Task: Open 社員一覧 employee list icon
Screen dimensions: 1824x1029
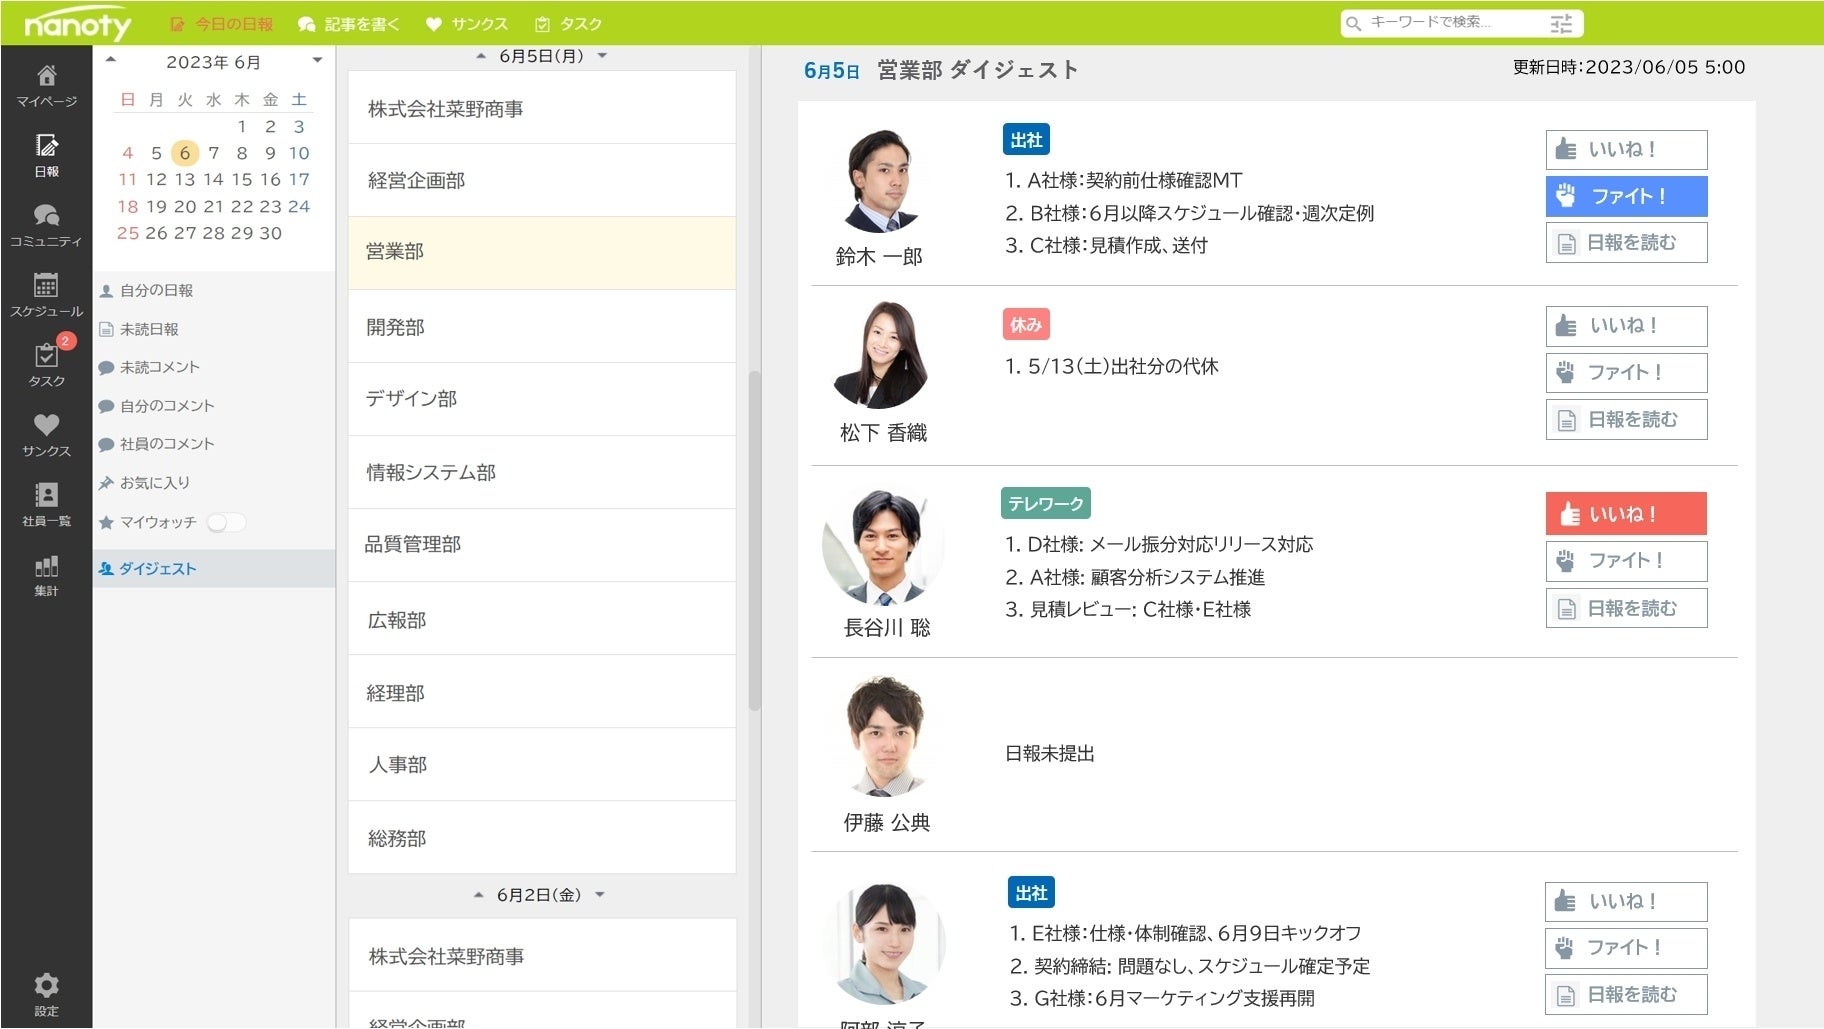Action: tap(46, 503)
